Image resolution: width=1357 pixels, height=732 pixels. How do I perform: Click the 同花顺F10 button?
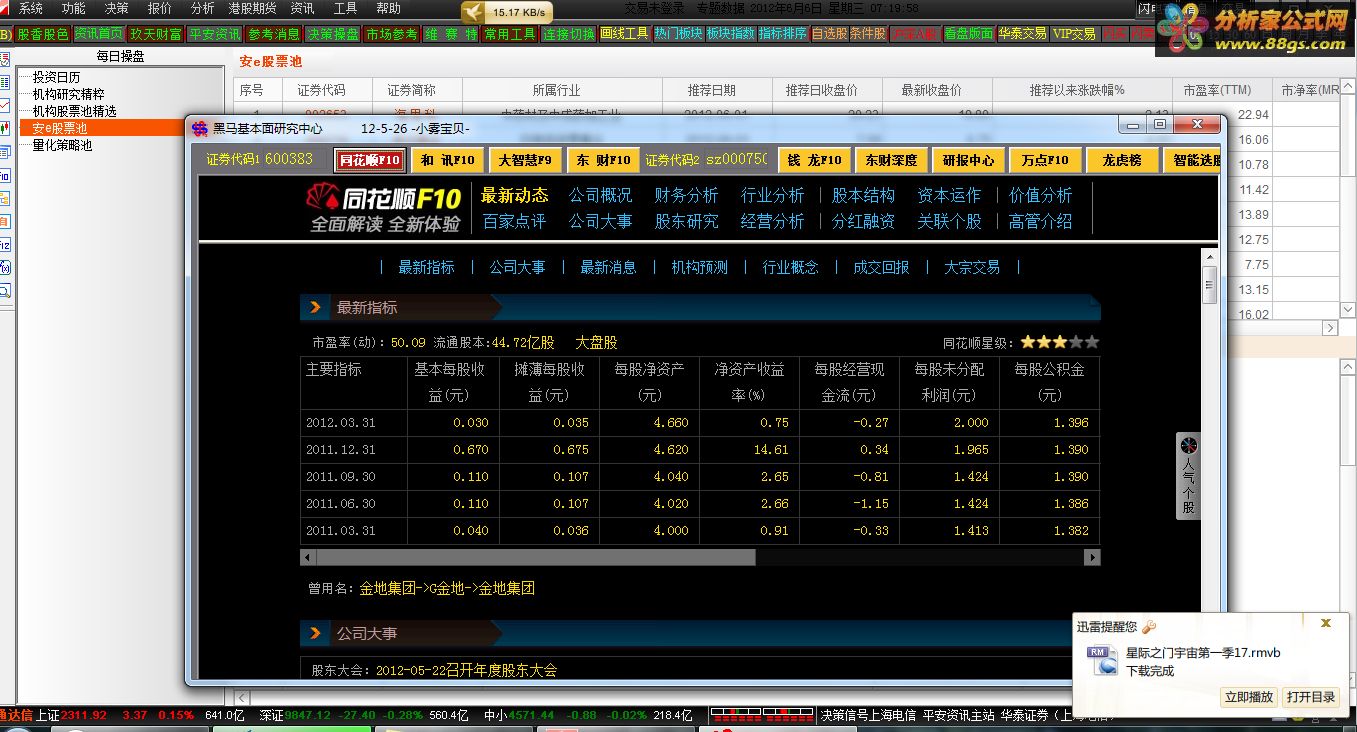click(370, 160)
